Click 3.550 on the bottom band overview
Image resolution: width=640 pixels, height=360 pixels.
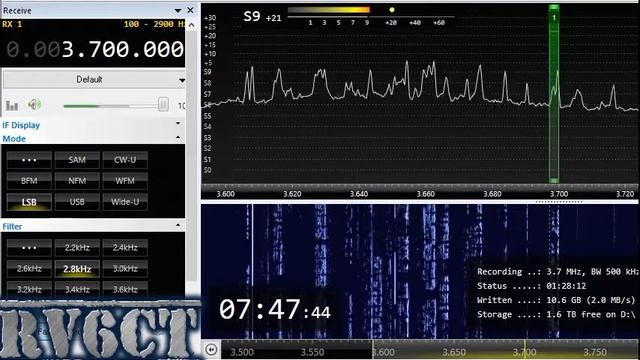tap(312, 352)
